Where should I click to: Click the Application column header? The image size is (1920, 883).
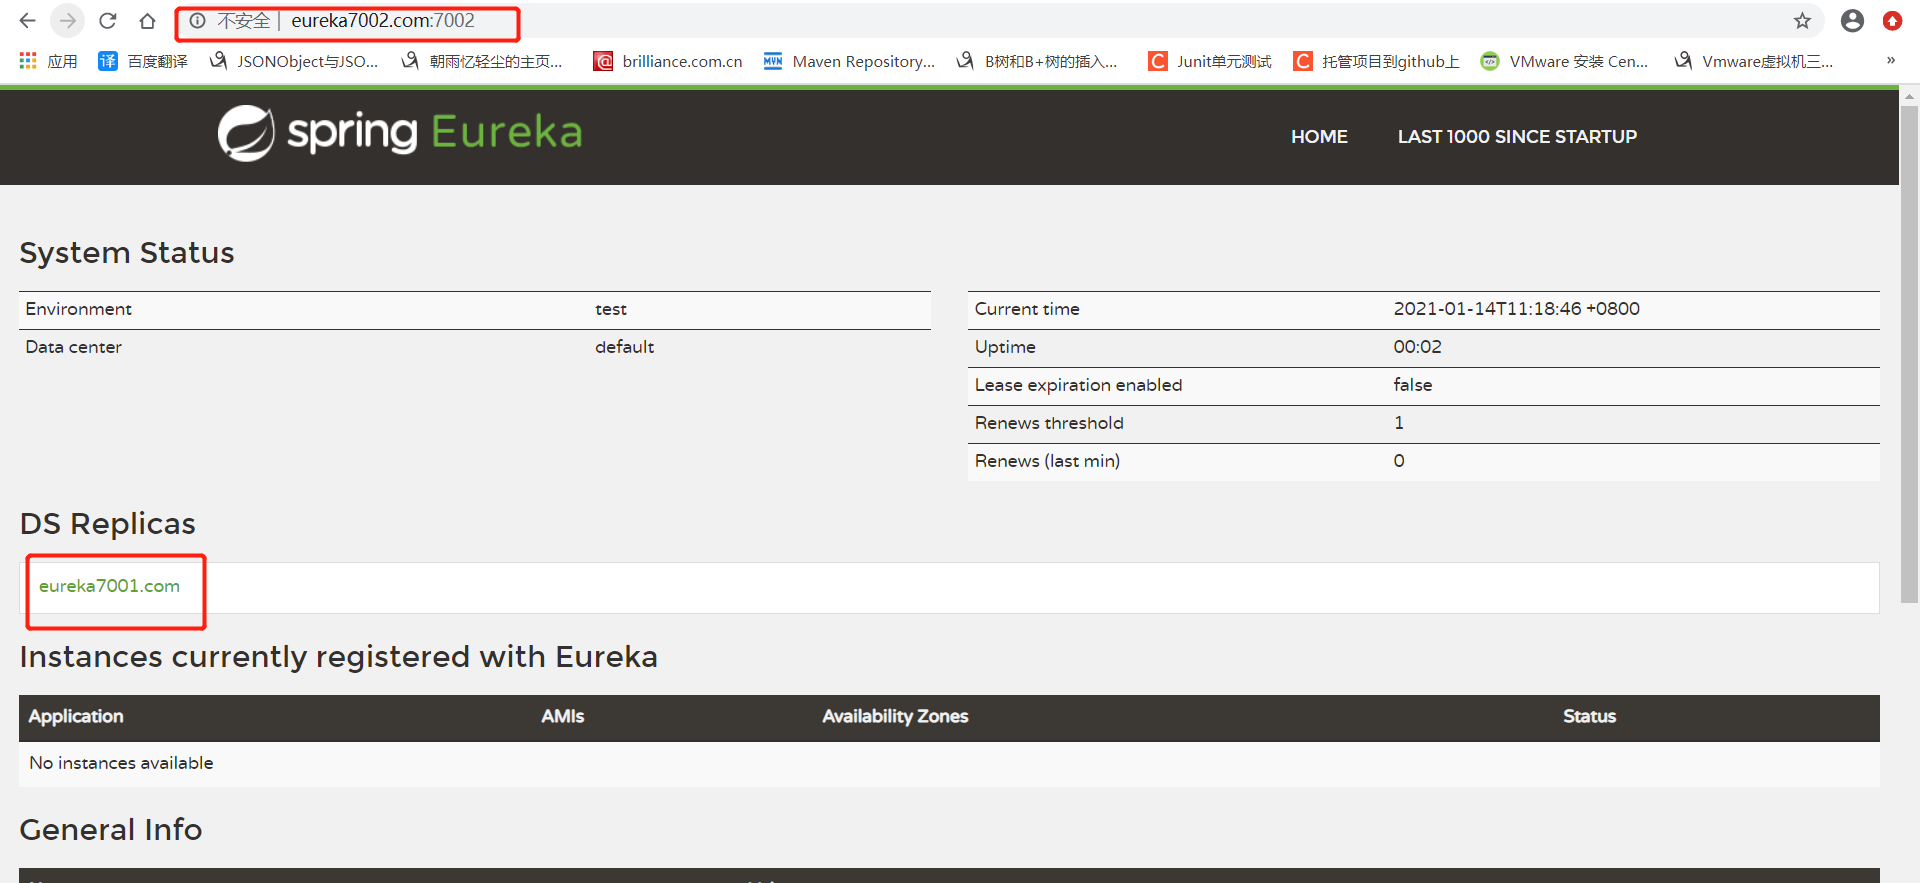[x=76, y=716]
